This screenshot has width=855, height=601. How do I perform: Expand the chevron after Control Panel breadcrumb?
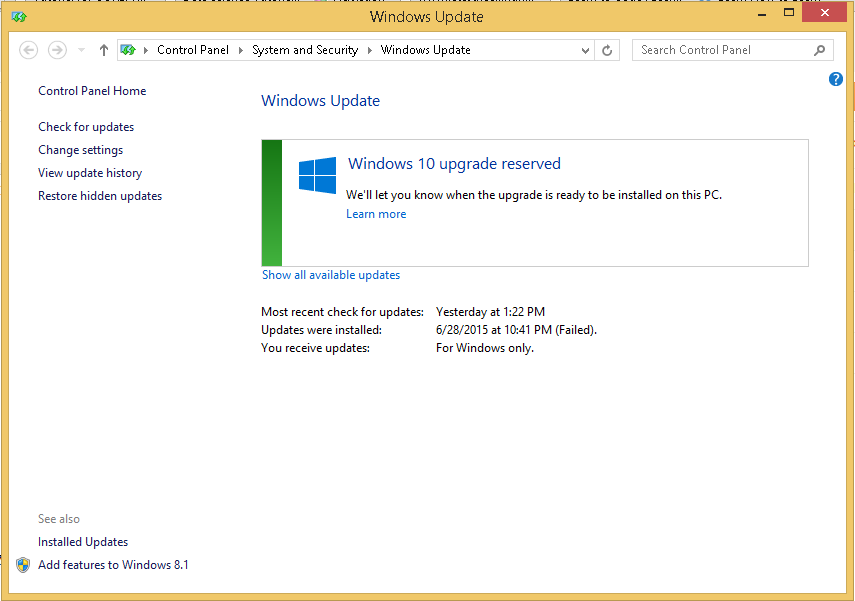pos(240,50)
